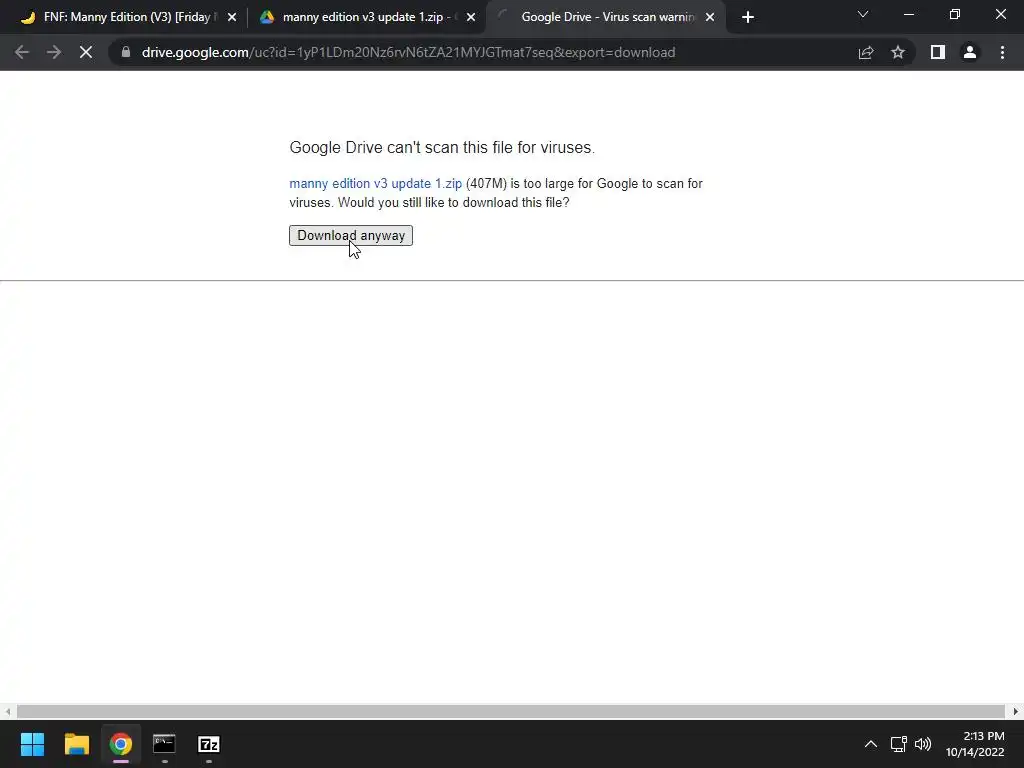Close the FNF: Manny Edition tab

[x=232, y=17]
